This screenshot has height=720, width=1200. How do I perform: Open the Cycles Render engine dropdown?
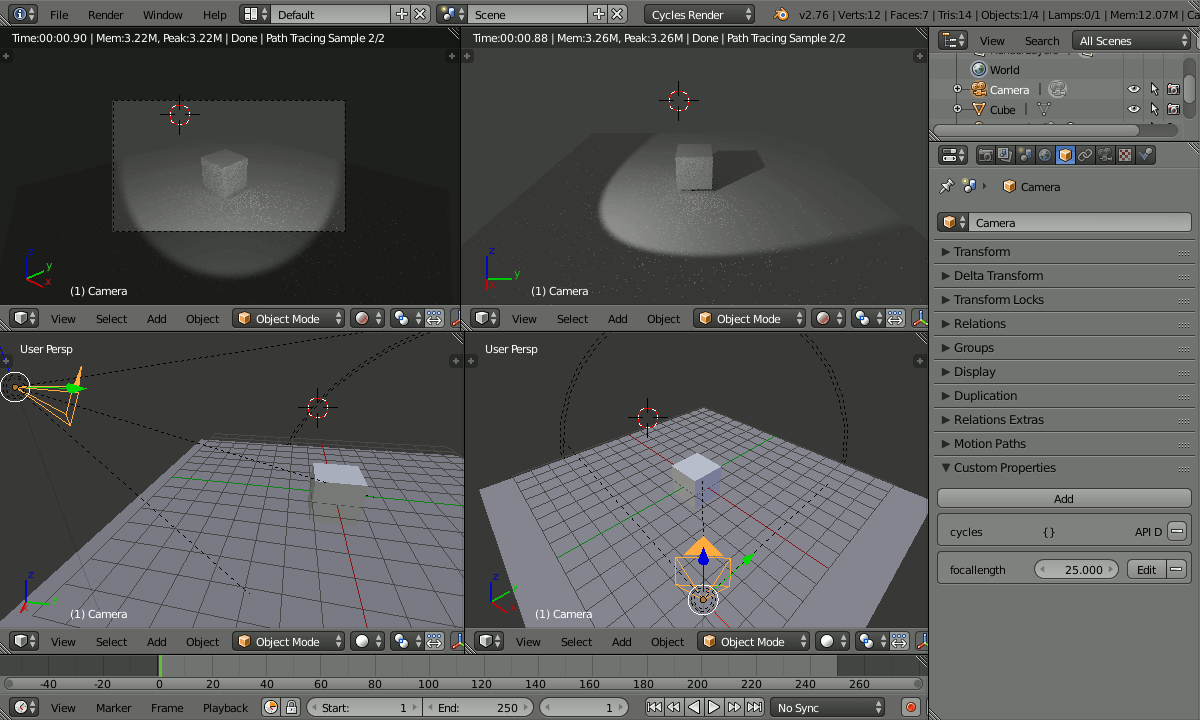699,14
